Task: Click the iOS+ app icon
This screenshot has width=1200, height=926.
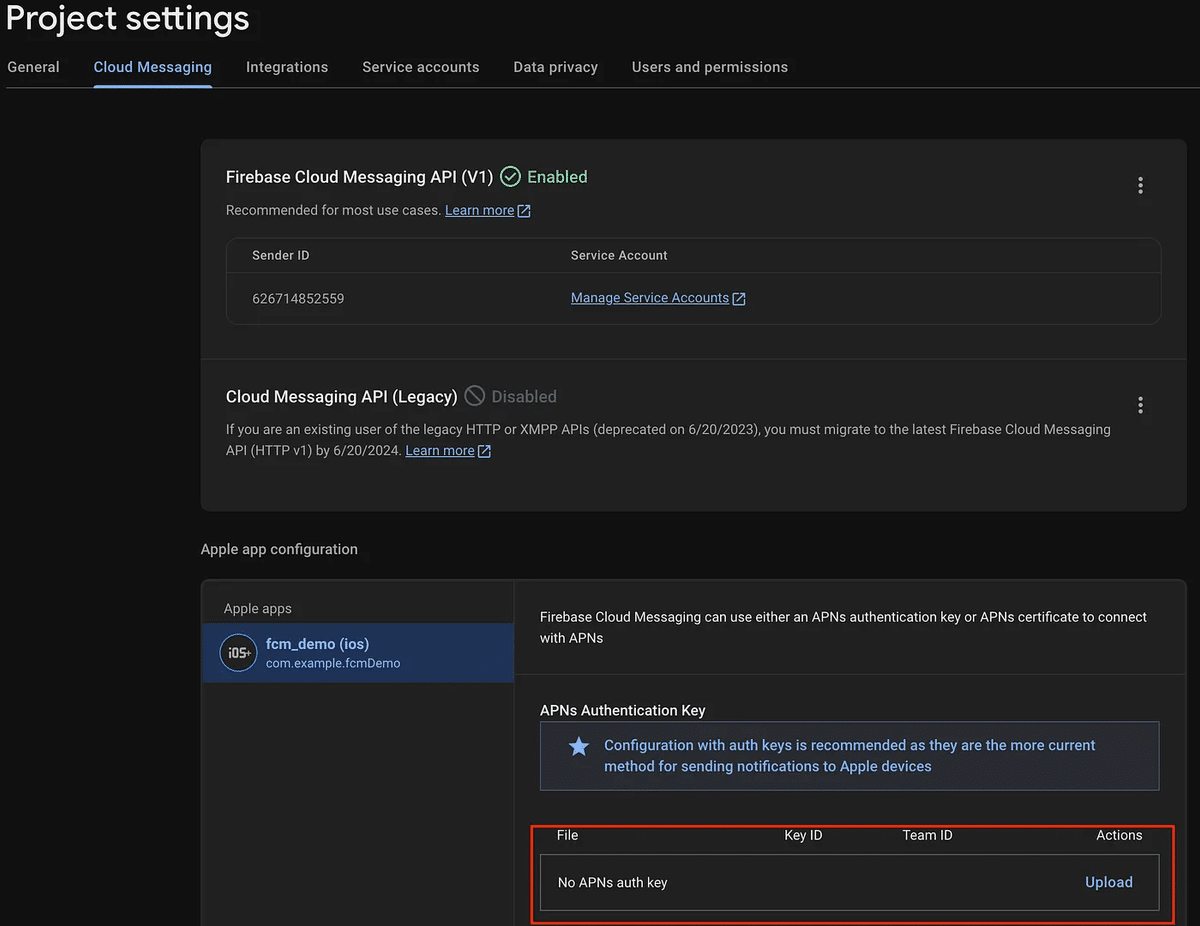Action: point(238,653)
